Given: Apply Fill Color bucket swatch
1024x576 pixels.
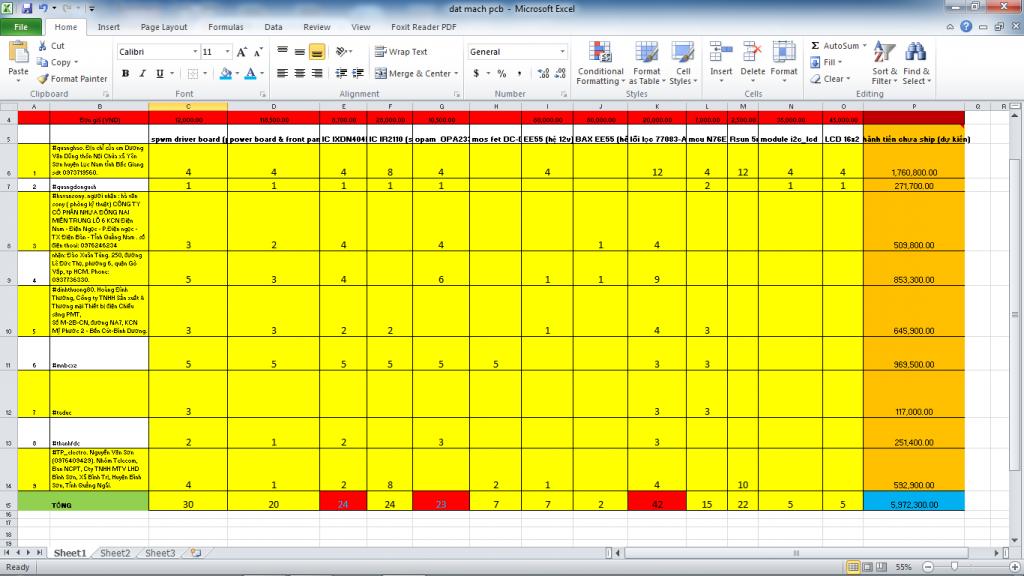Looking at the screenshot, I should [225, 73].
